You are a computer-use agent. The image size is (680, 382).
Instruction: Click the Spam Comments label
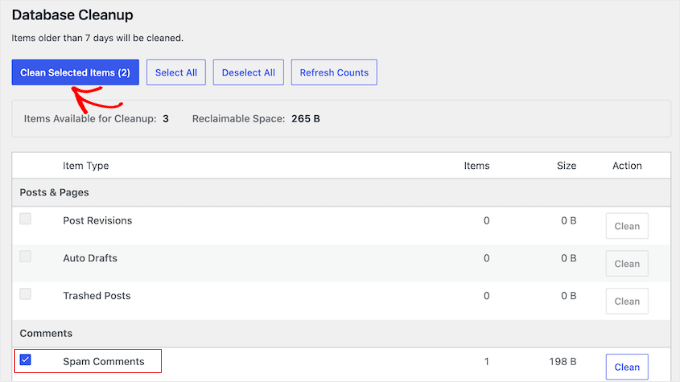[104, 362]
